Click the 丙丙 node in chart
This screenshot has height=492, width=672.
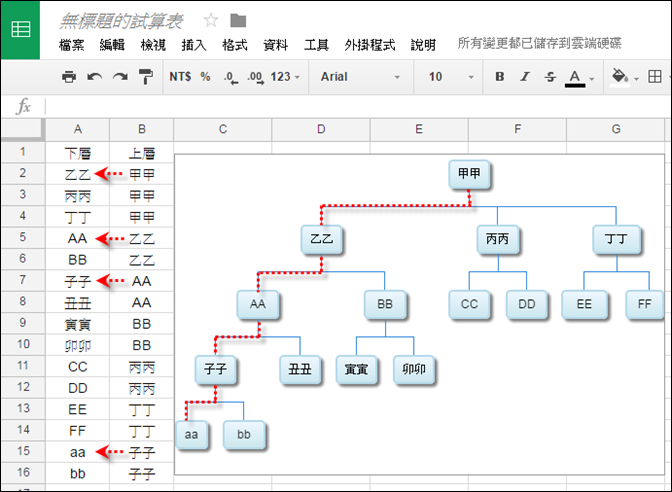[x=498, y=239]
